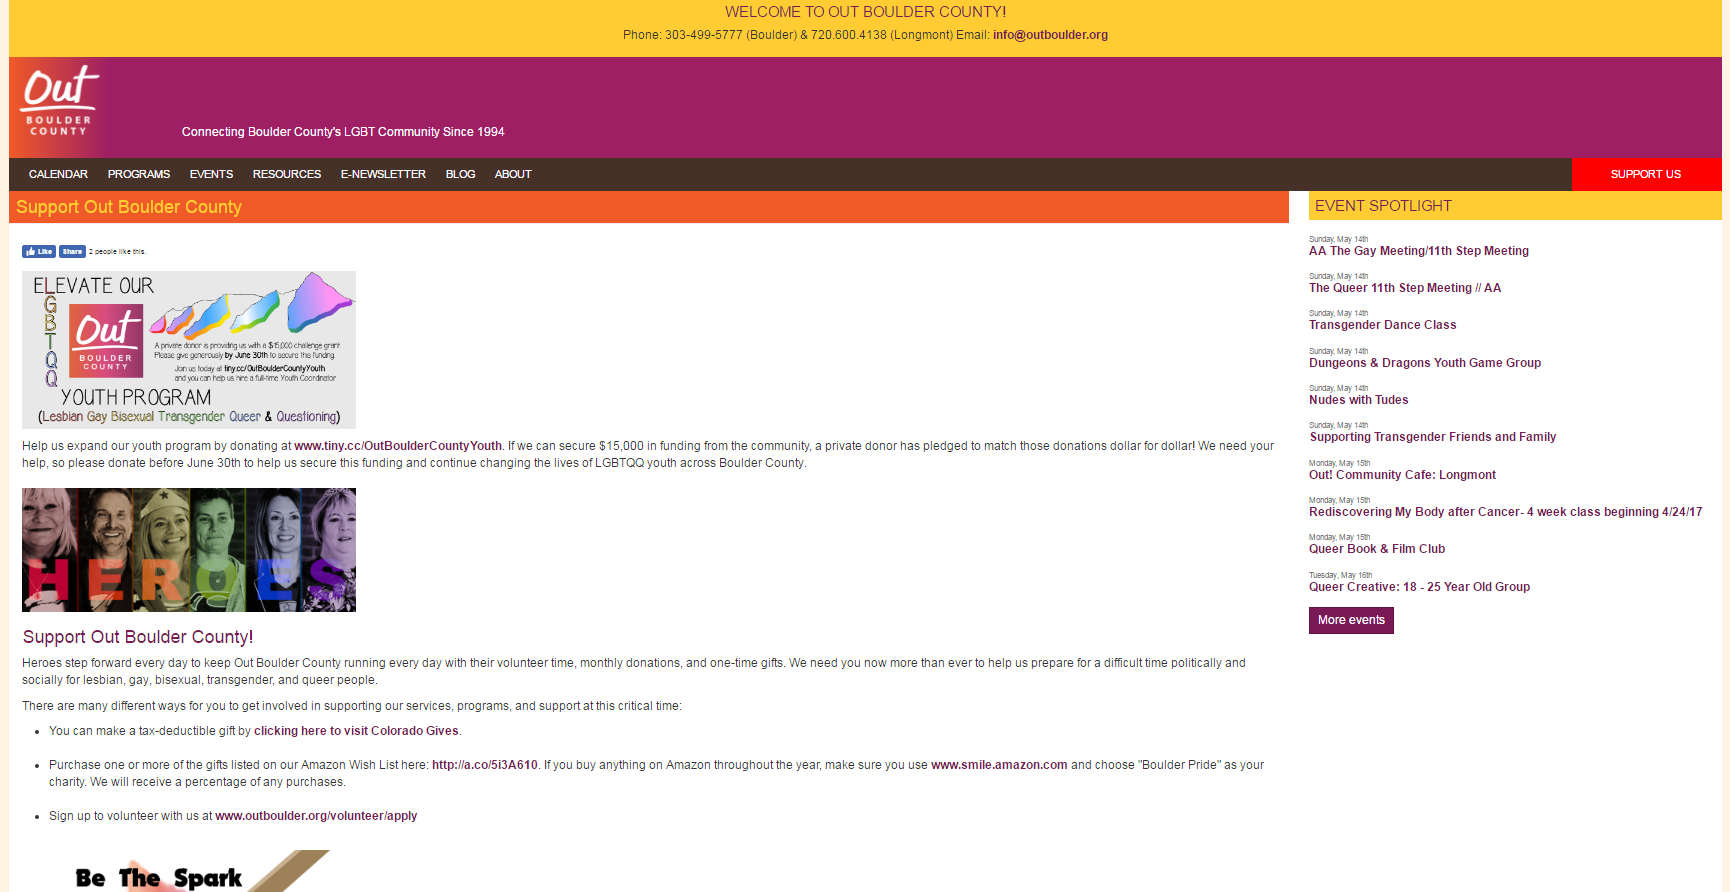
Task: Open the Elevate Our LGBTQQ Youth Program image
Action: [189, 350]
